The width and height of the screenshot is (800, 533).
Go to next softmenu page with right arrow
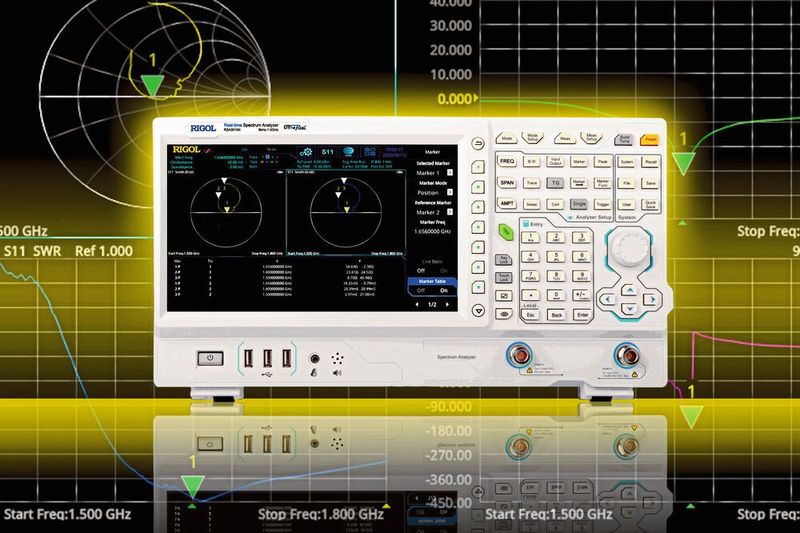tap(447, 304)
